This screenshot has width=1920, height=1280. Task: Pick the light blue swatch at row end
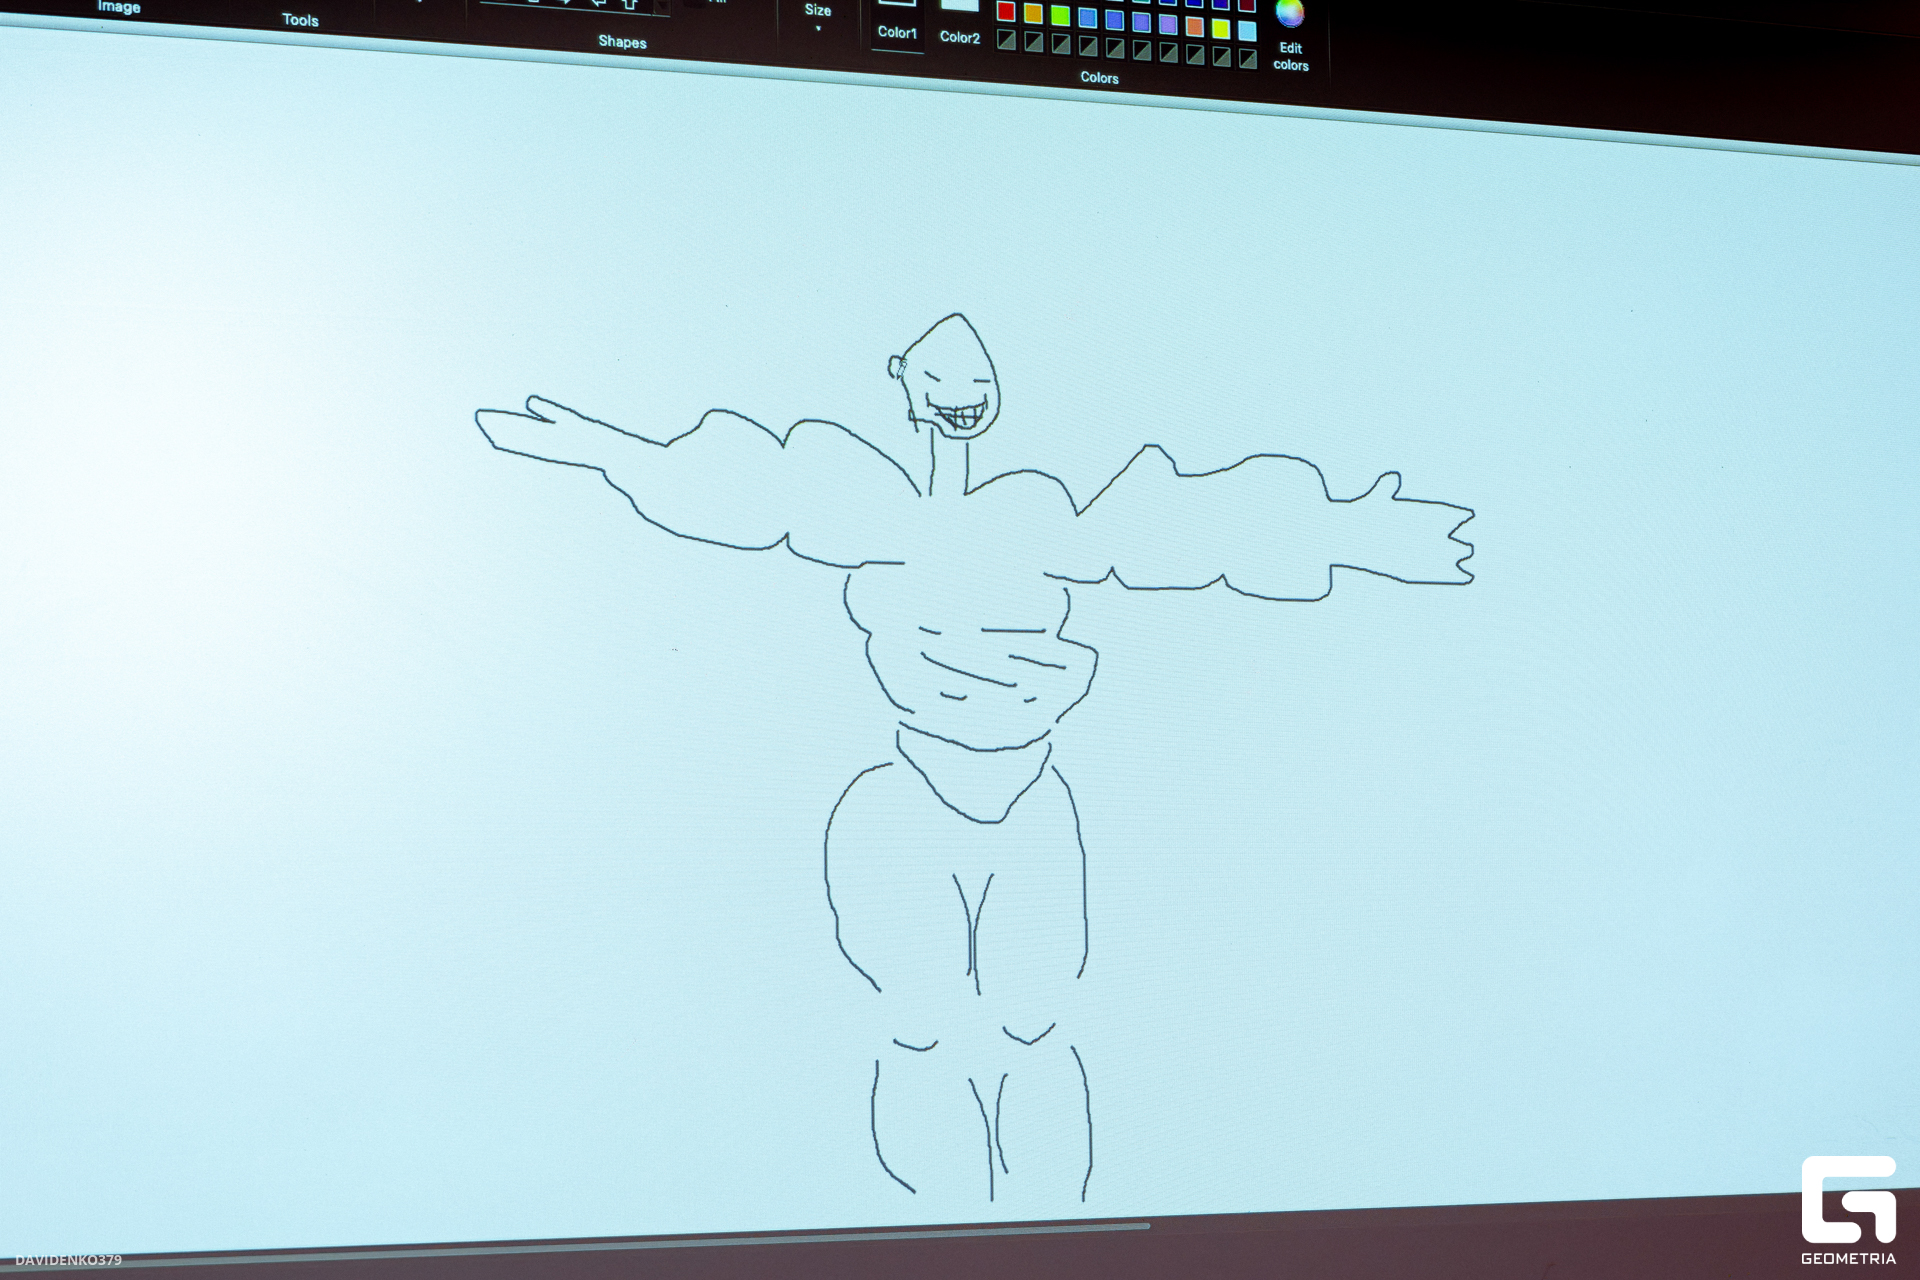(1247, 31)
